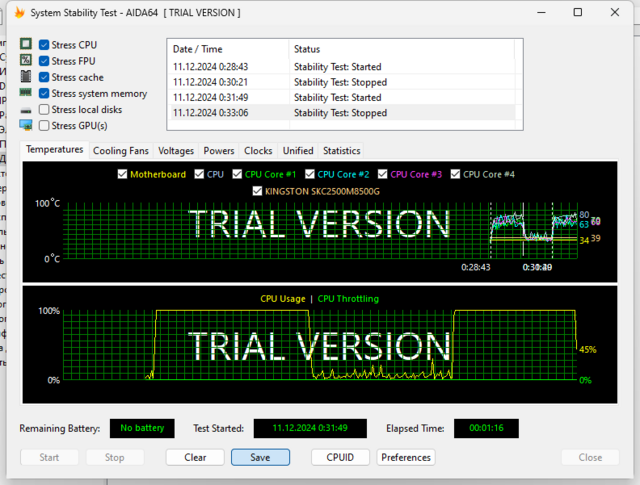Enable the Stress local disks checkbox
This screenshot has height=485, width=640.
44,109
